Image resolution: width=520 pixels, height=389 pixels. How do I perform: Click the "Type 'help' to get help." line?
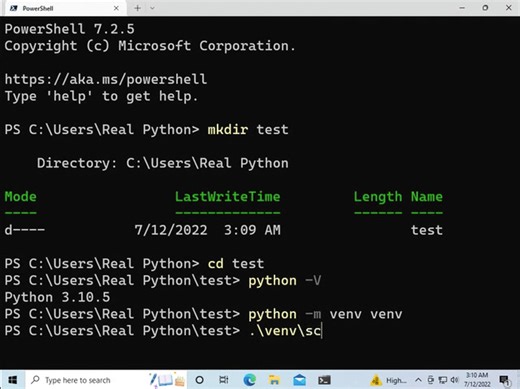101,96
